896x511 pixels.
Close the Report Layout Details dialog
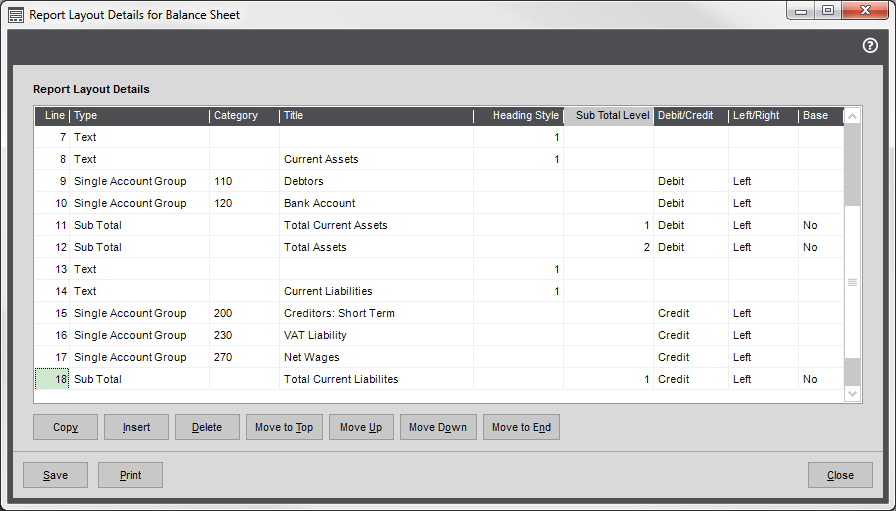[840, 475]
